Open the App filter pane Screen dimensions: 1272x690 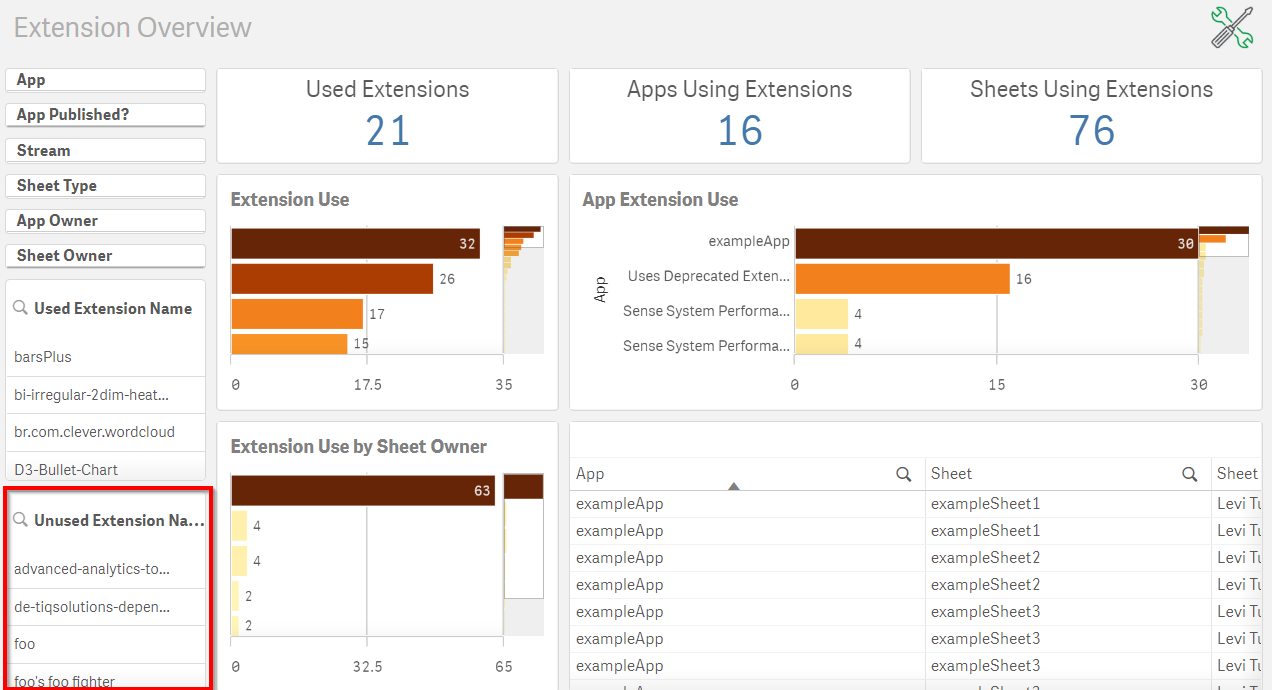106,80
